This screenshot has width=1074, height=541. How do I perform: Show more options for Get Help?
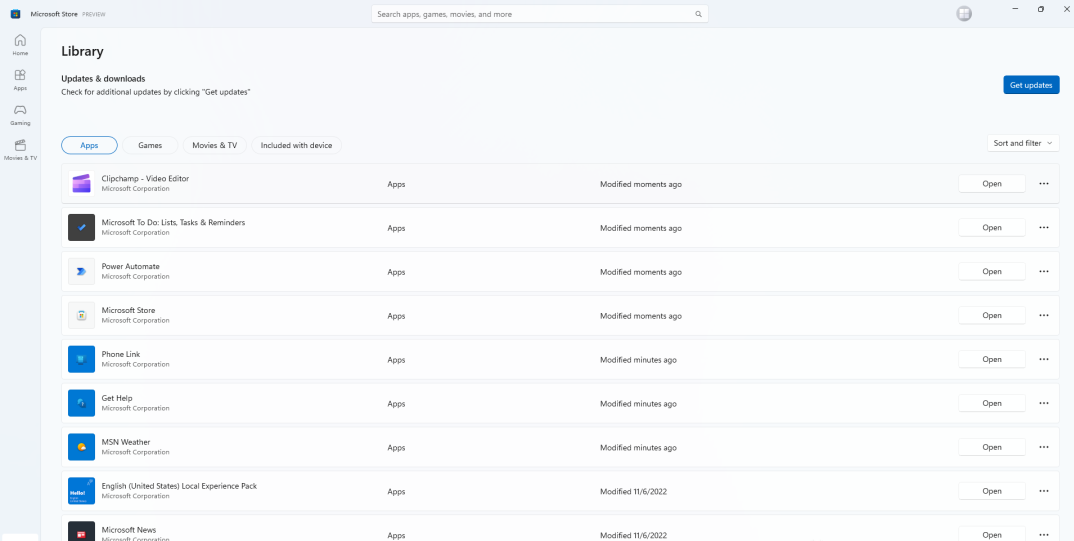(1043, 403)
